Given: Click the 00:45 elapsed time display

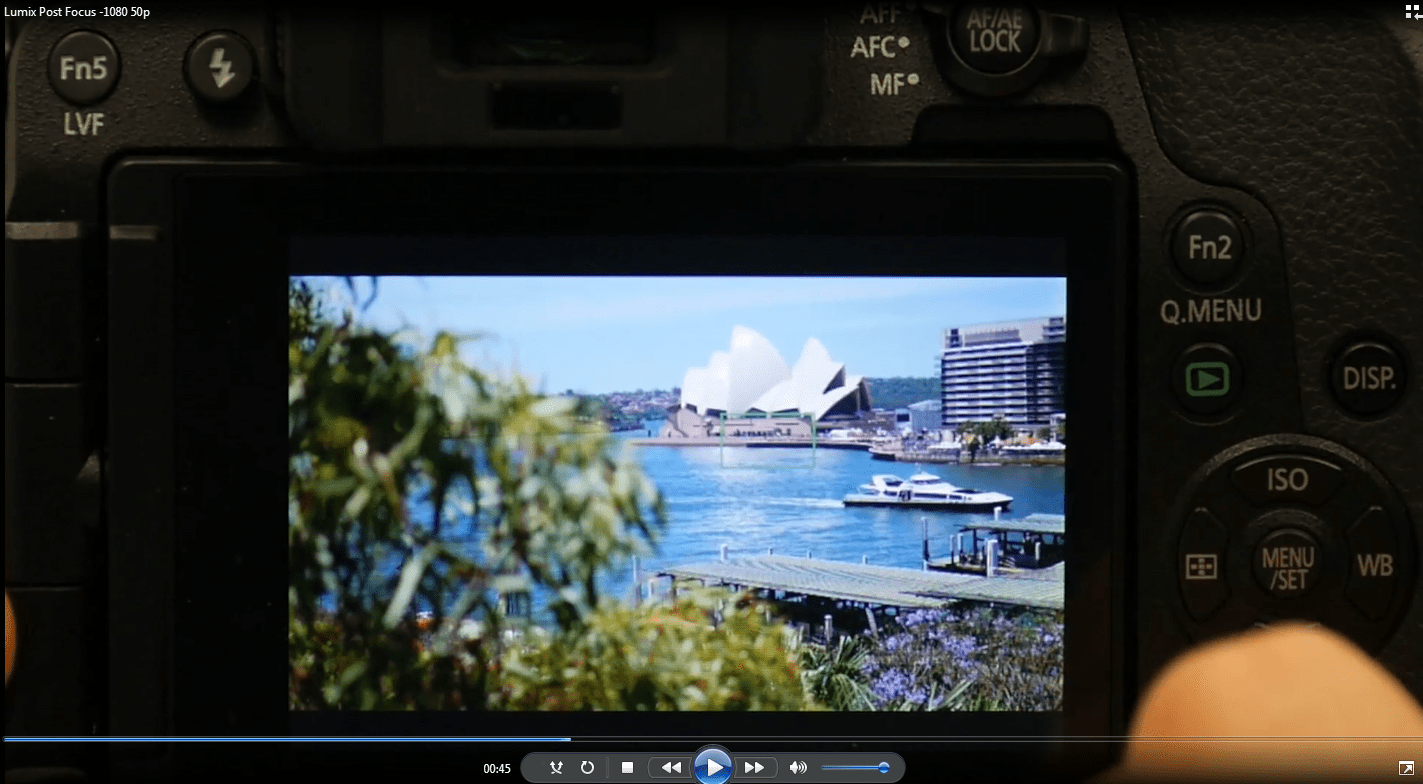Looking at the screenshot, I should coord(497,769).
